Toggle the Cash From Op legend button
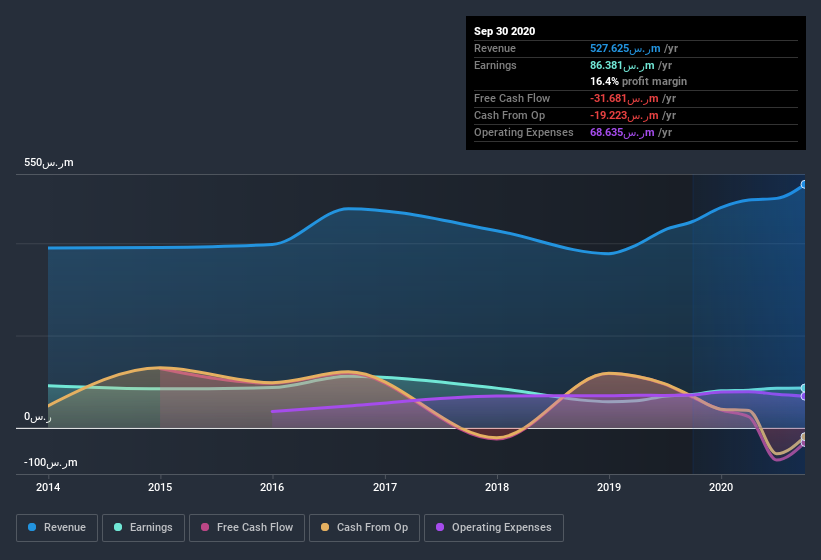This screenshot has height=560, width=821. coord(364,528)
